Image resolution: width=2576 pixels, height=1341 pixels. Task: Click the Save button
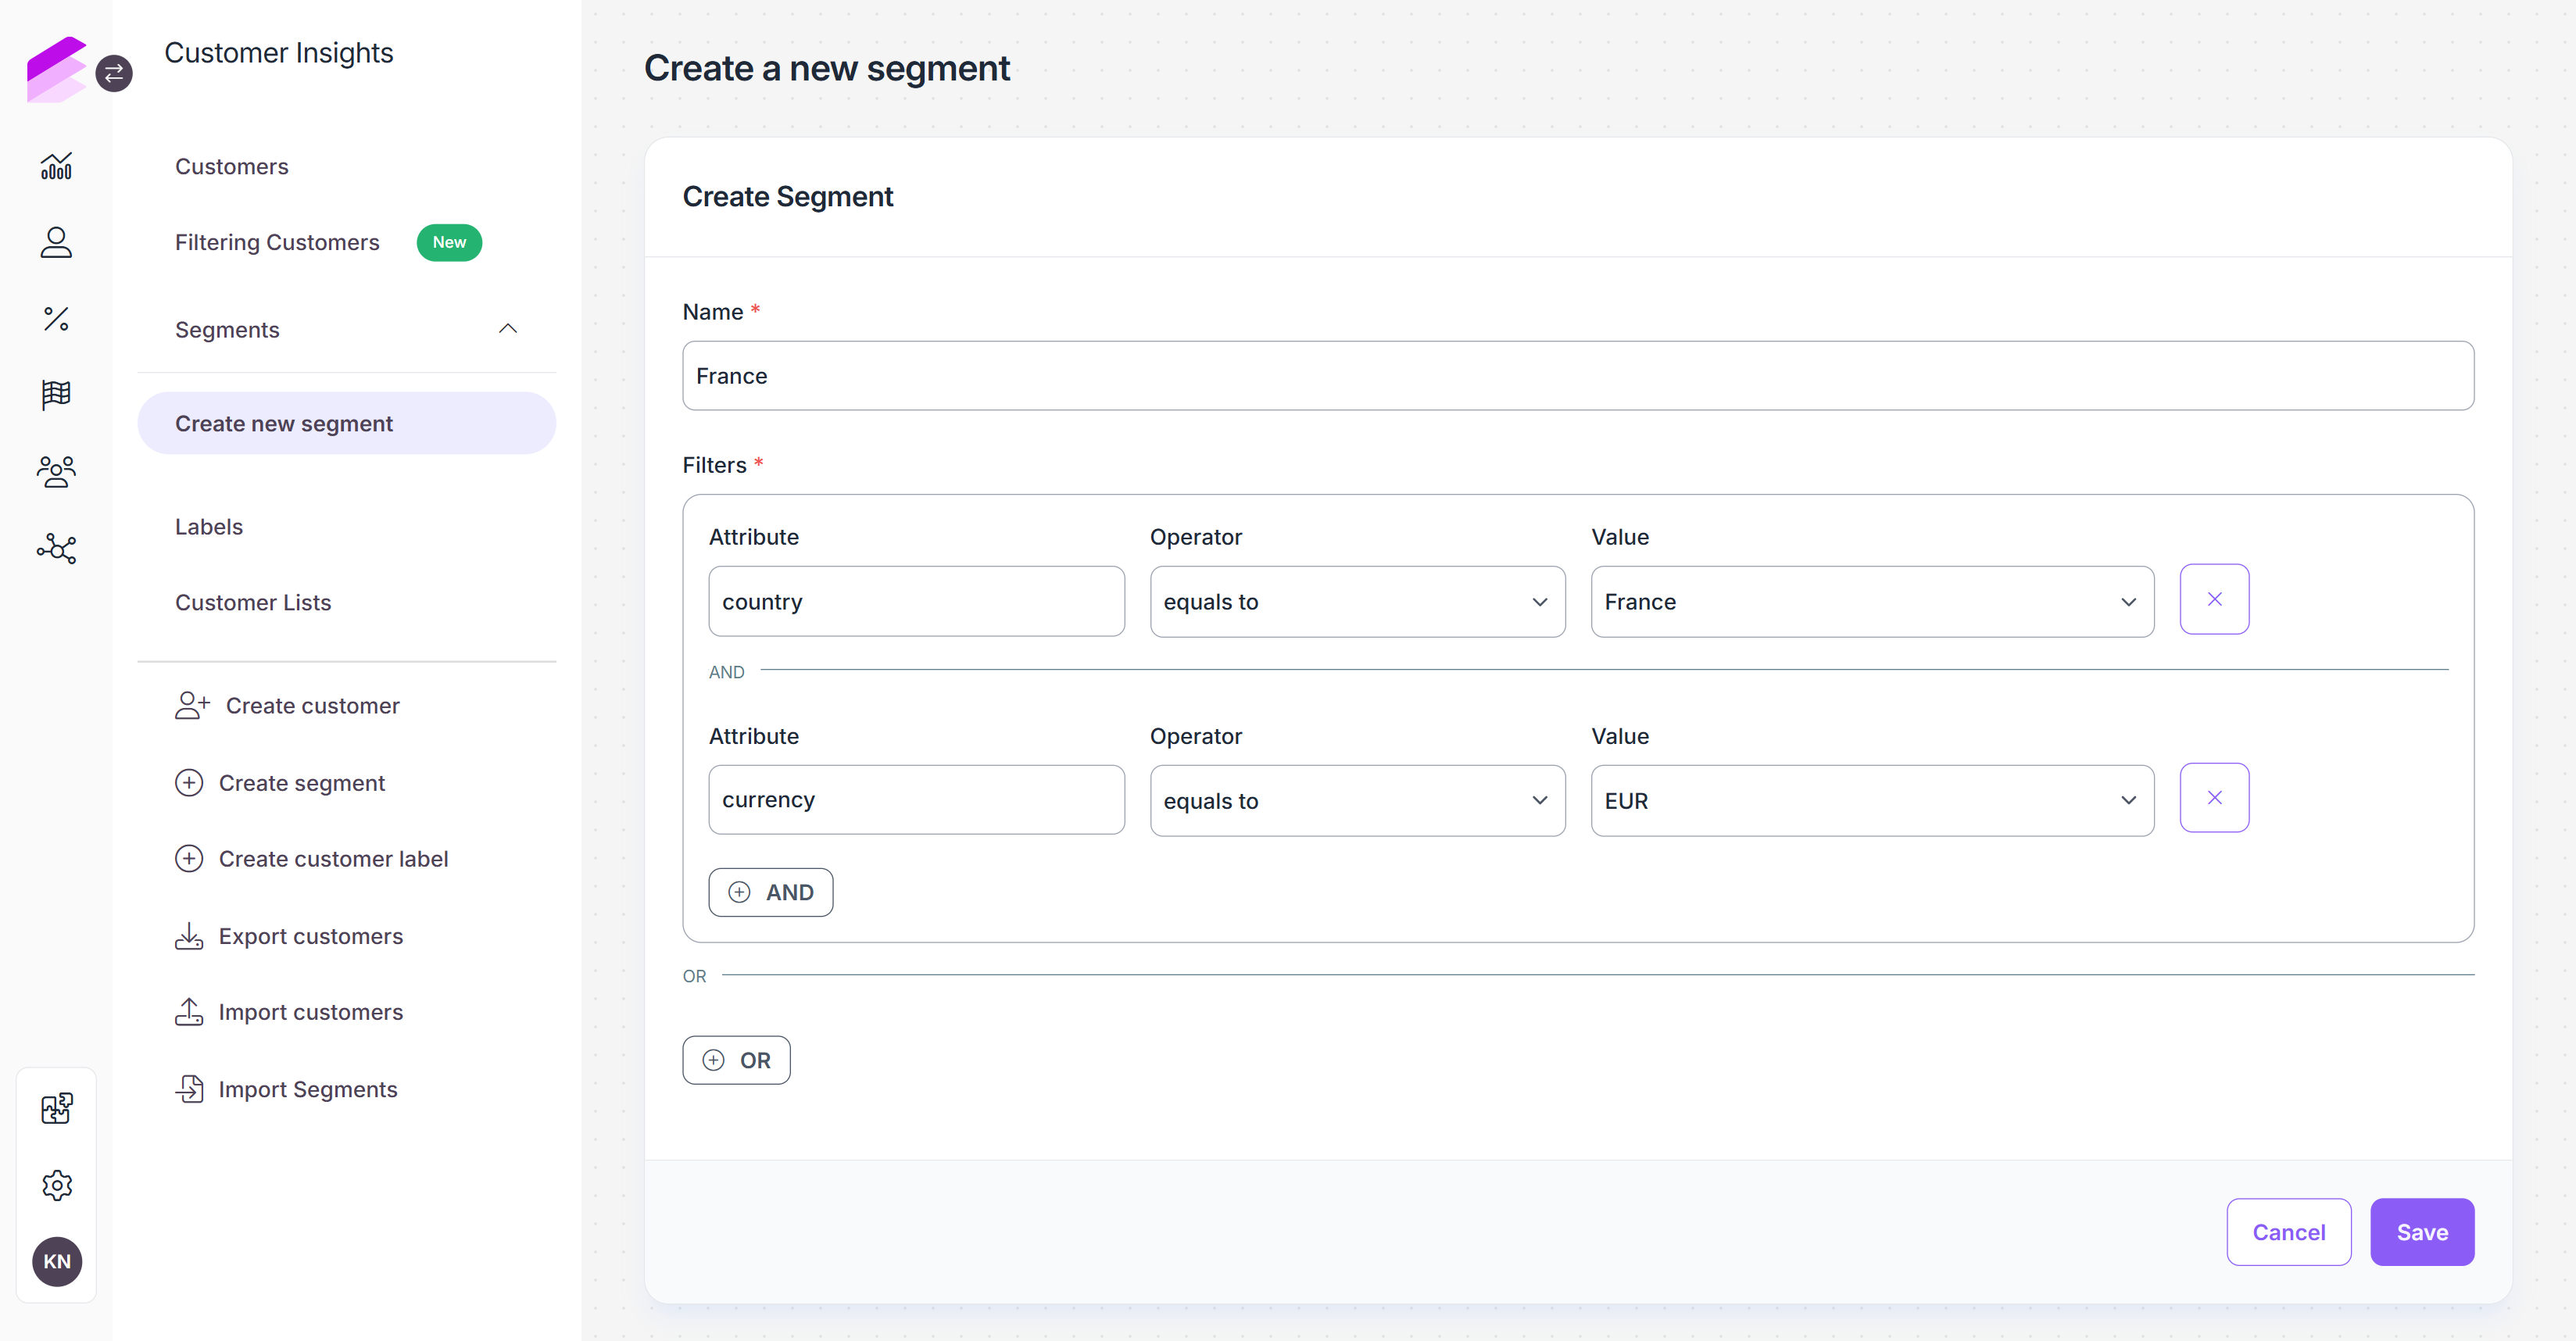pos(2422,1232)
